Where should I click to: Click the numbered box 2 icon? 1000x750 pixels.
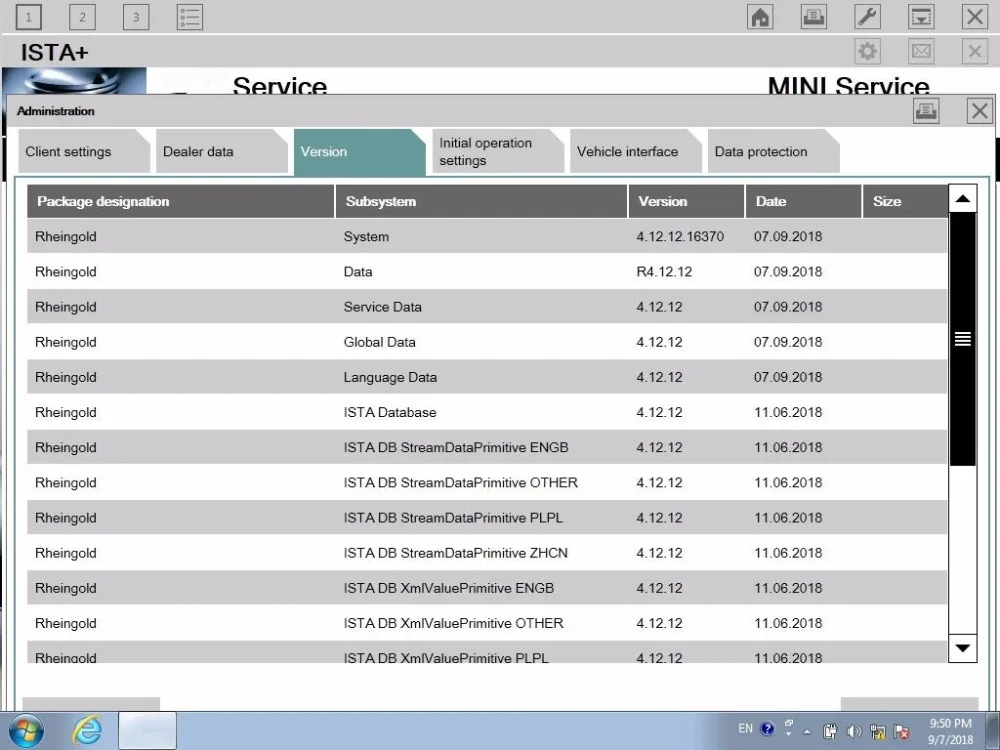point(82,17)
